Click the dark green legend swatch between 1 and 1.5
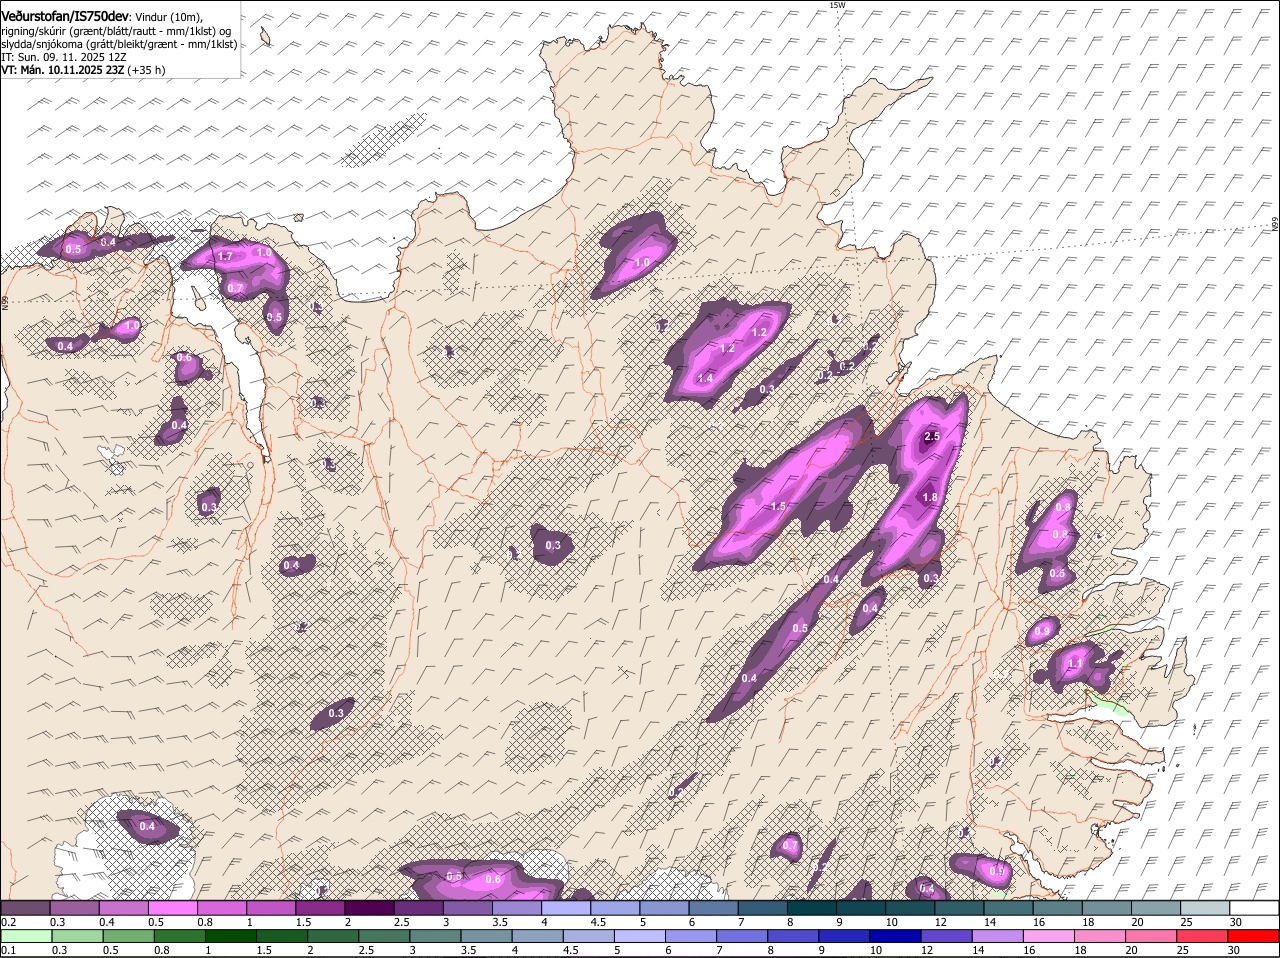 232,936
